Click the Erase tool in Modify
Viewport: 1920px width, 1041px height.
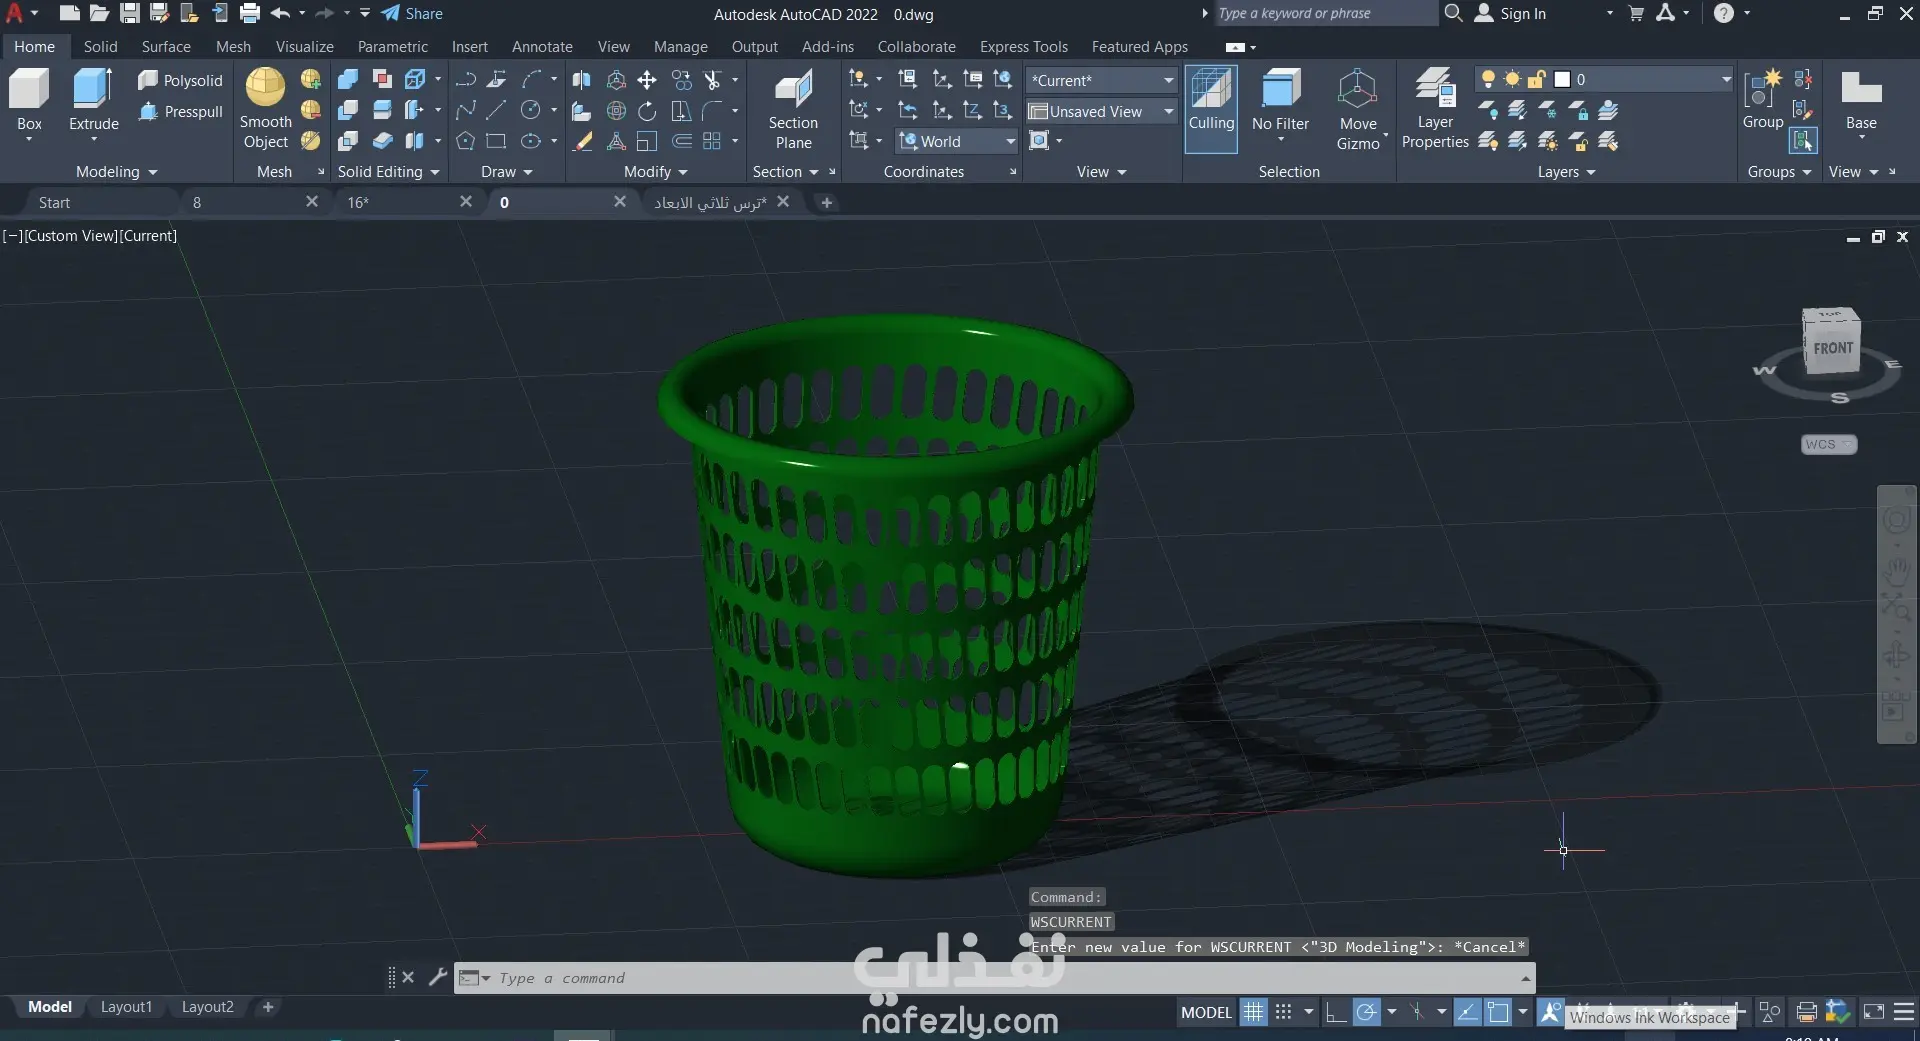582,141
